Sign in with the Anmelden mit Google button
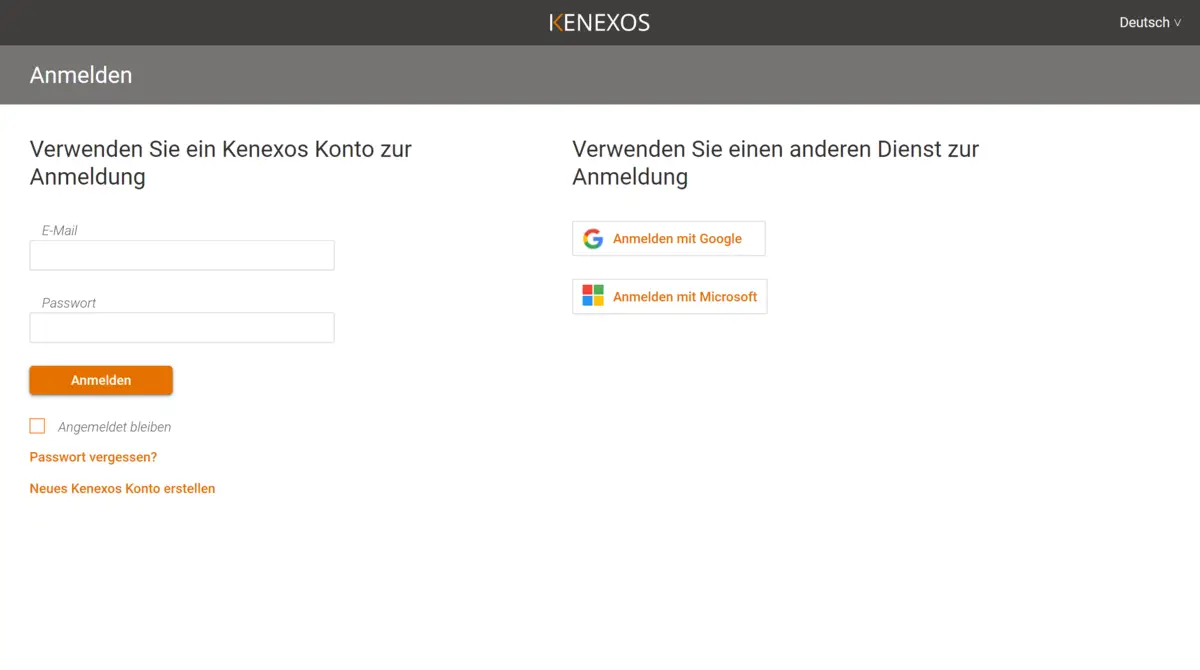This screenshot has width=1200, height=670. tap(669, 239)
